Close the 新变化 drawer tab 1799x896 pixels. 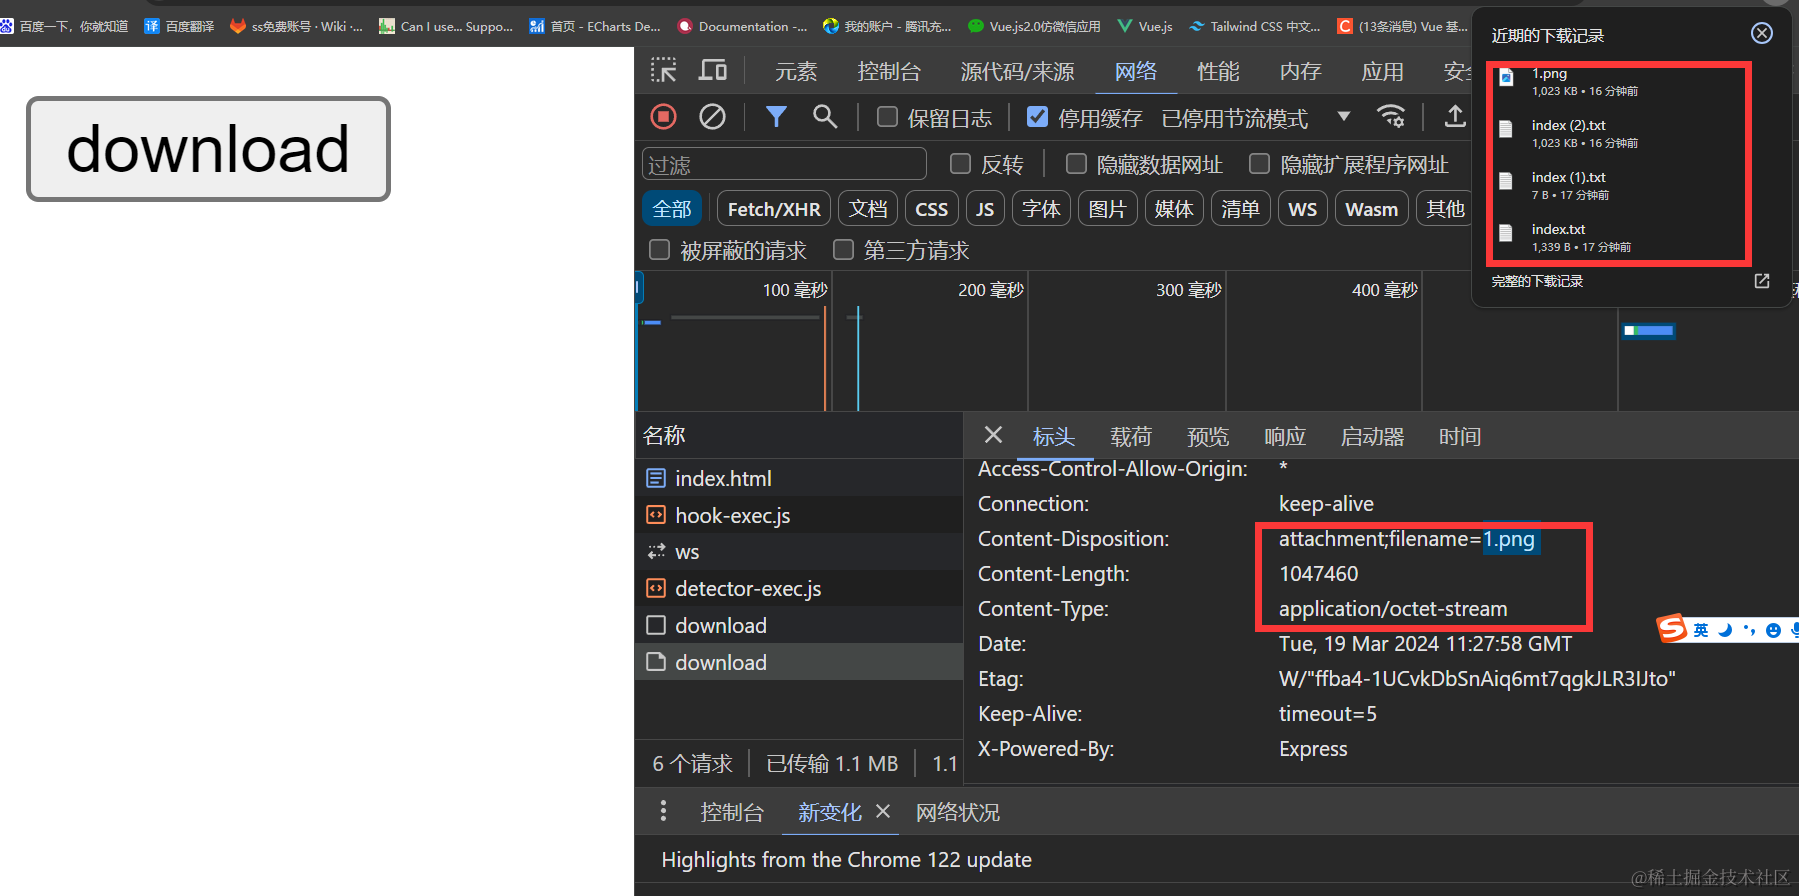(883, 811)
